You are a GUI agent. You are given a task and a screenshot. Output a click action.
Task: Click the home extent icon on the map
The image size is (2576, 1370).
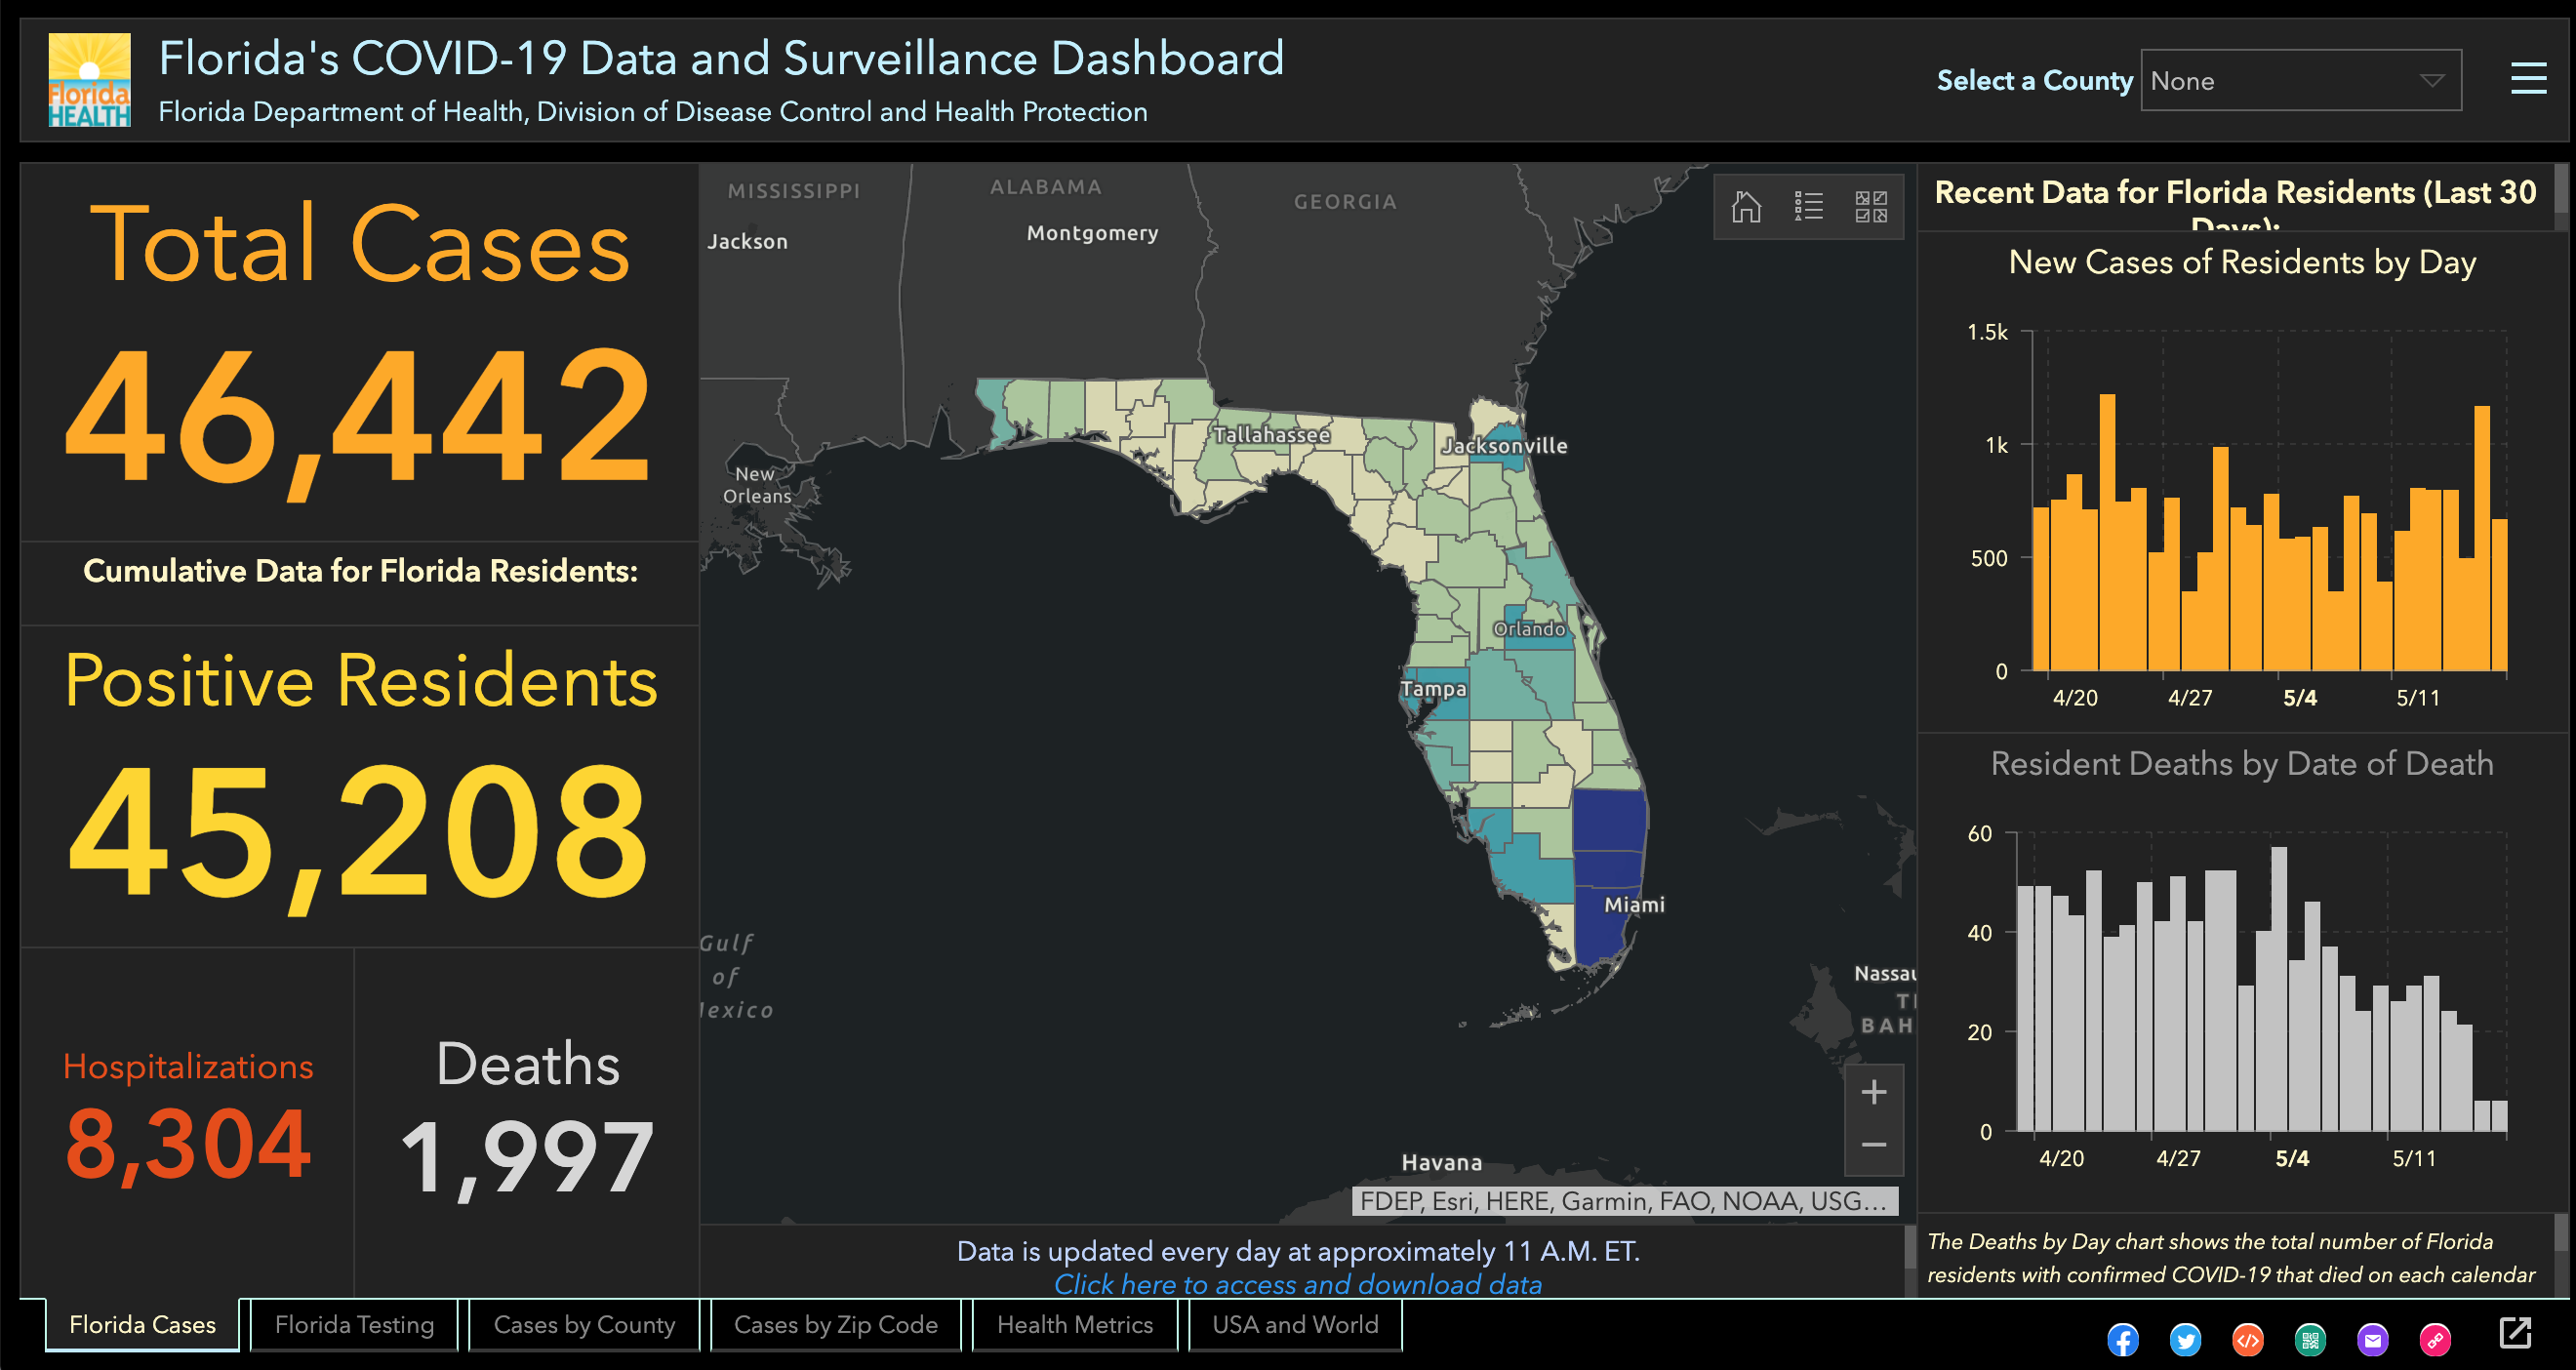[x=1746, y=206]
